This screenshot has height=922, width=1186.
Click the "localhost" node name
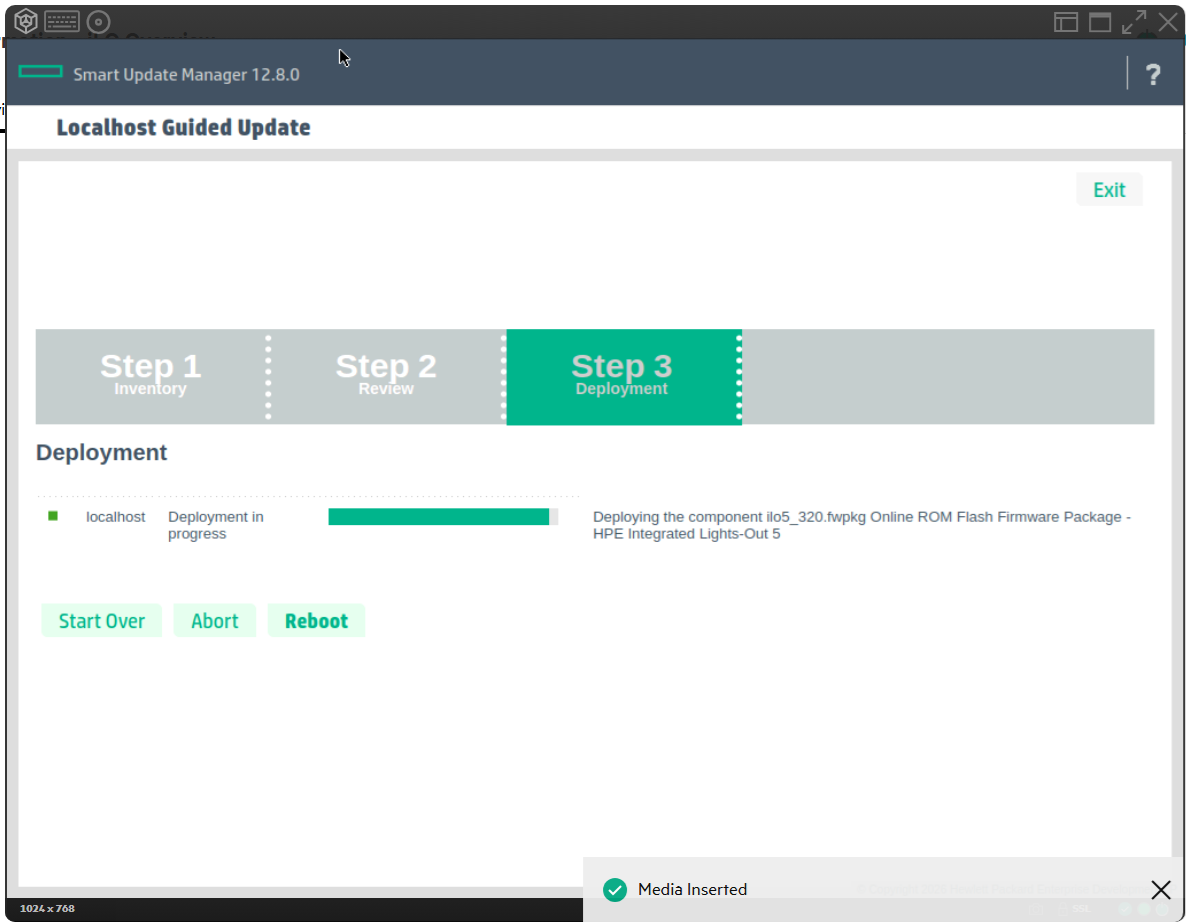pos(116,517)
